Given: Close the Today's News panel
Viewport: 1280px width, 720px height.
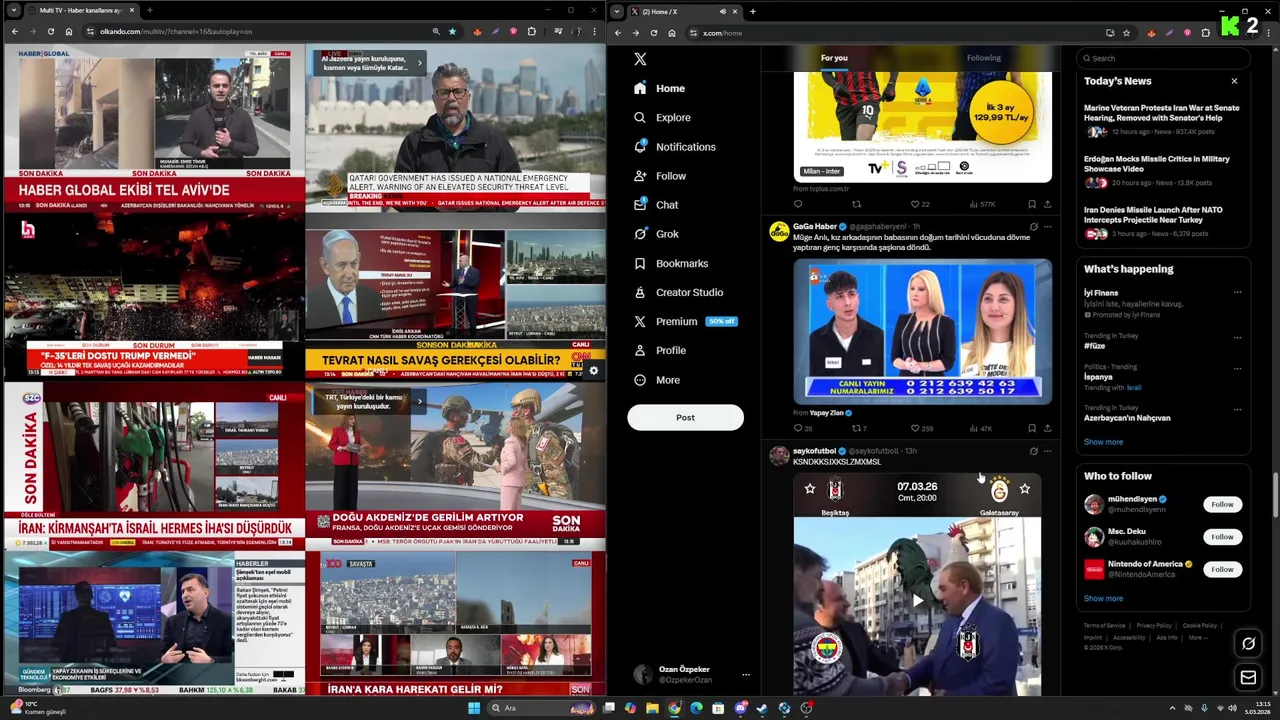Looking at the screenshot, I should pyautogui.click(x=1234, y=81).
